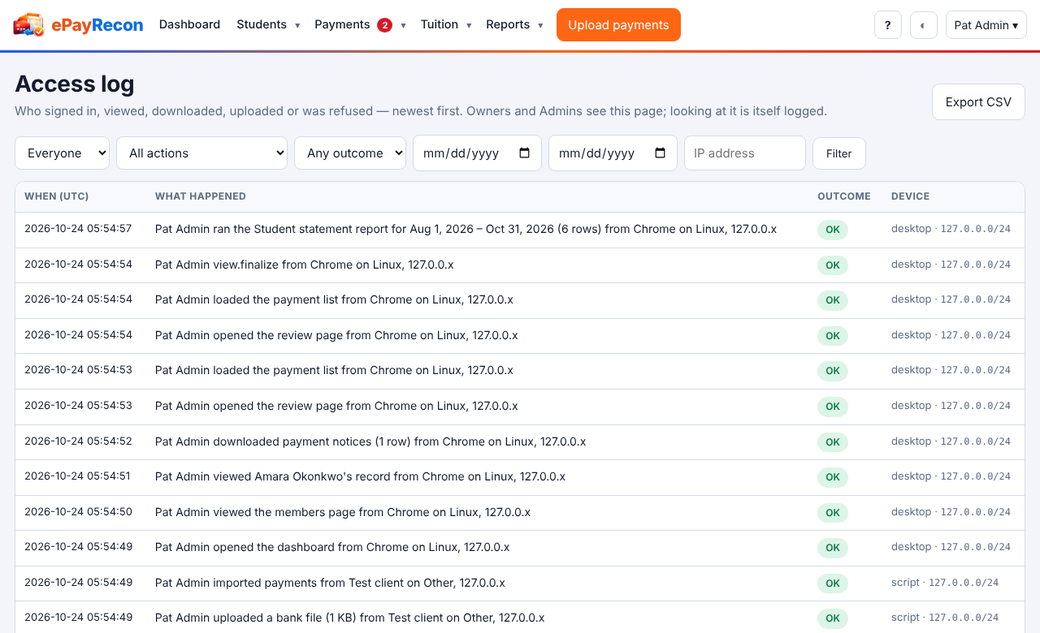
Task: Click the red Payments notification badge
Action: click(x=385, y=25)
